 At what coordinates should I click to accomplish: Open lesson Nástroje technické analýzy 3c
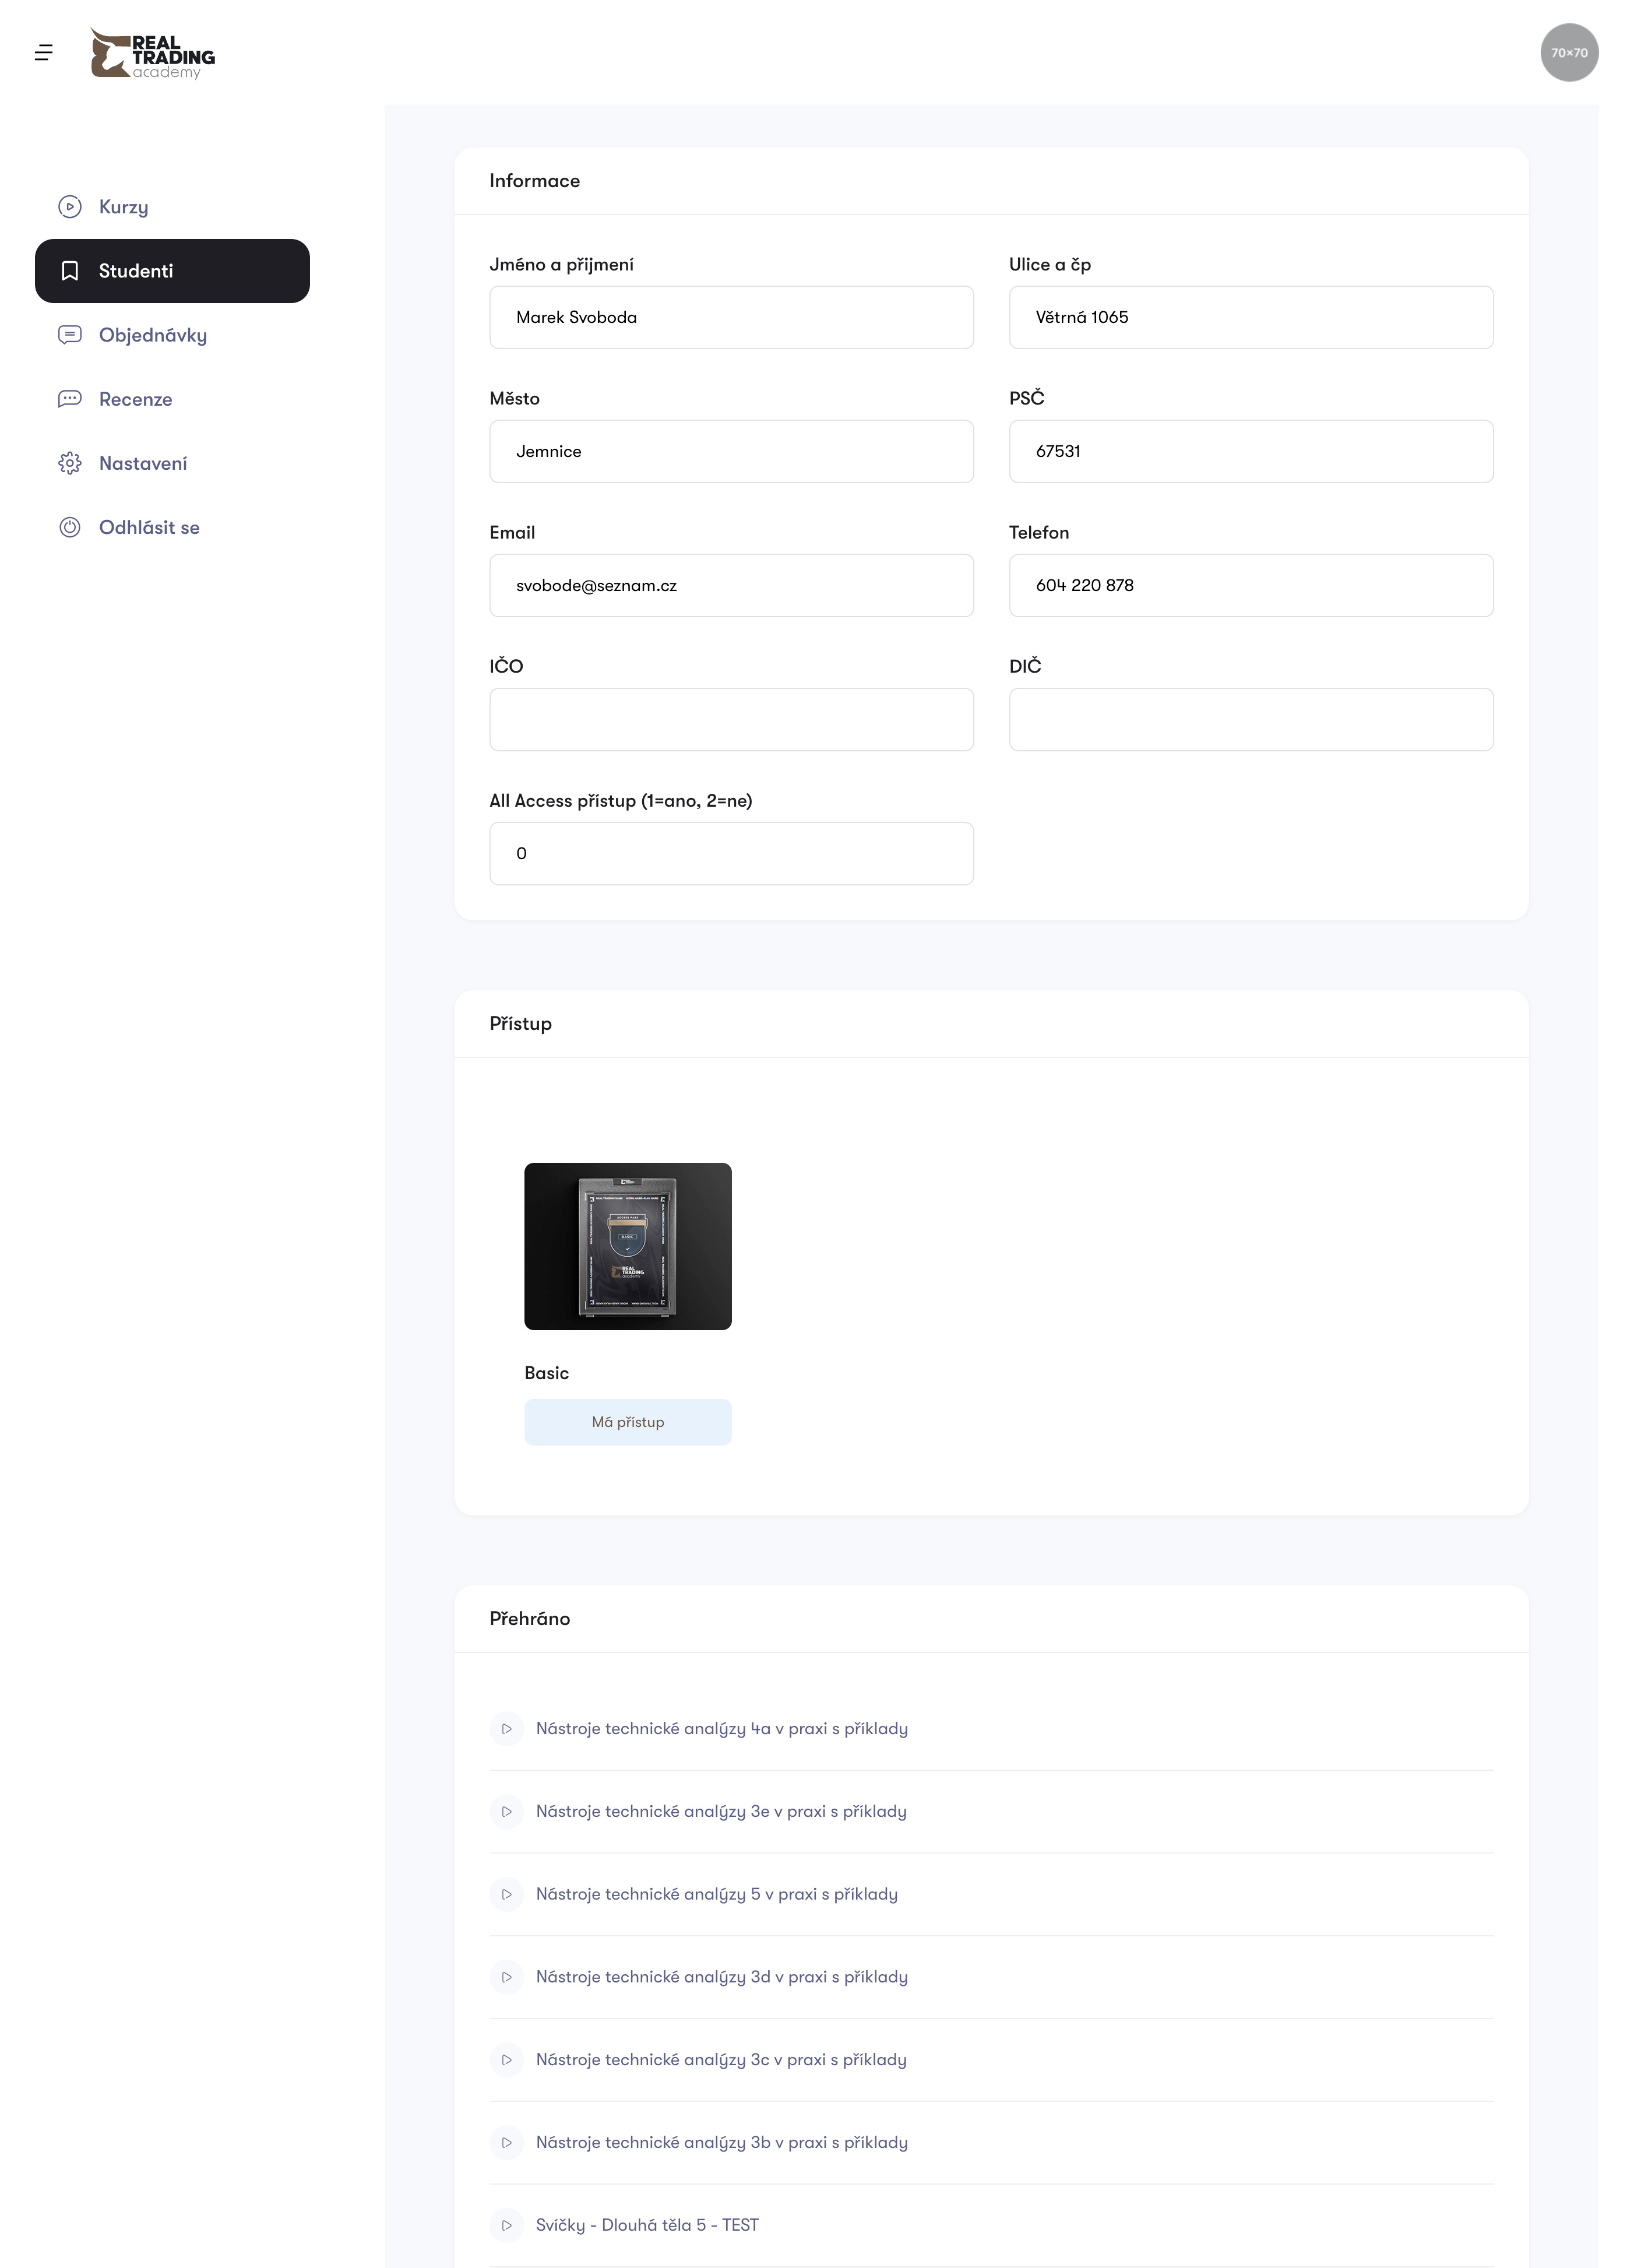pyautogui.click(x=721, y=2060)
